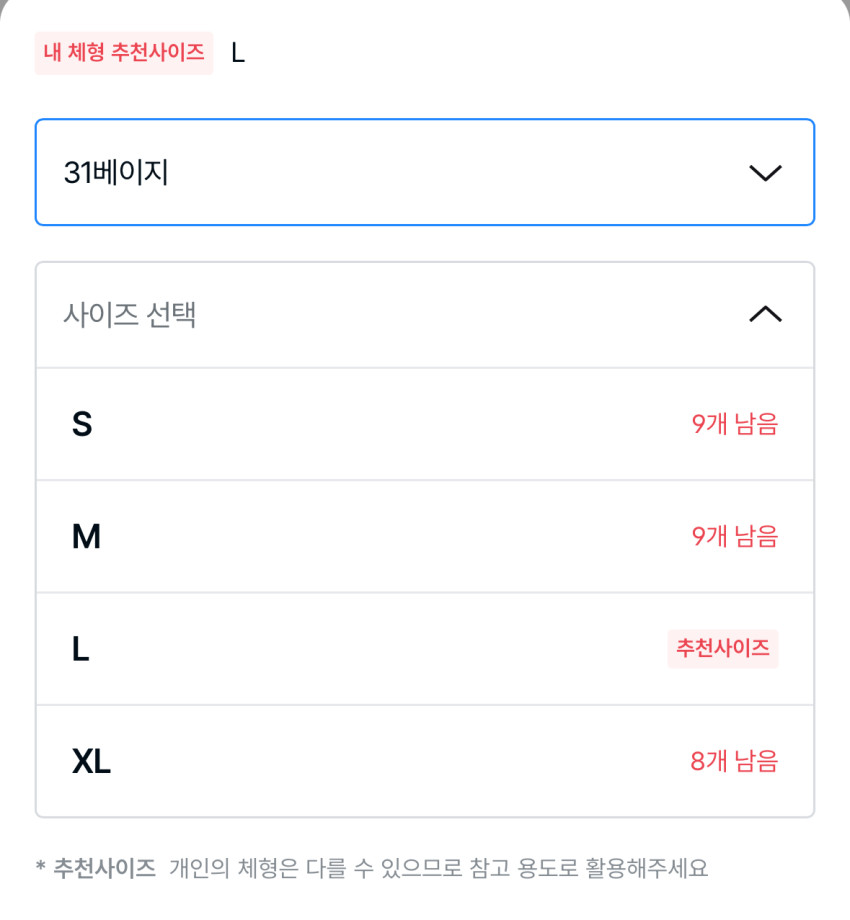
Task: Click the 9개 남음 label for M
Action: tap(734, 537)
